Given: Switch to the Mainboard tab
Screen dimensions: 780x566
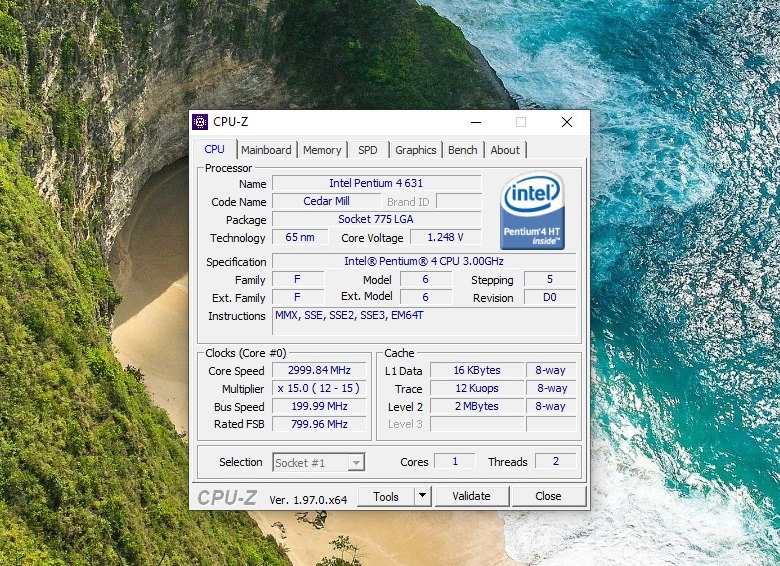Looking at the screenshot, I should (x=266, y=150).
